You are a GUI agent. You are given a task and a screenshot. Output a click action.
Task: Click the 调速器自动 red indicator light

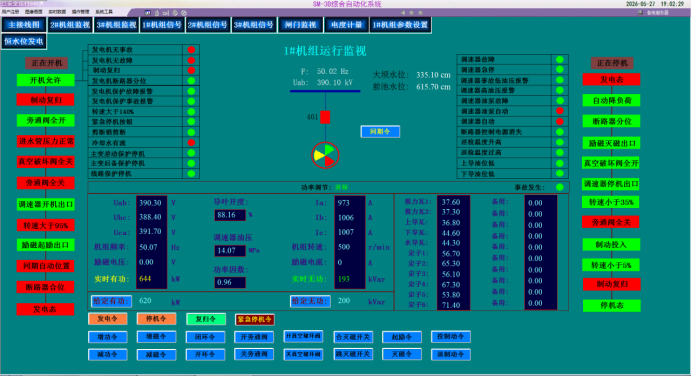click(560, 121)
